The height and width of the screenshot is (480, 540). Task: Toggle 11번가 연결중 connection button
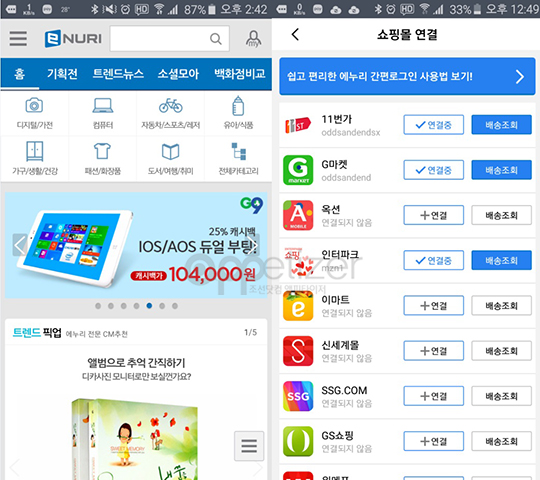coord(434,125)
